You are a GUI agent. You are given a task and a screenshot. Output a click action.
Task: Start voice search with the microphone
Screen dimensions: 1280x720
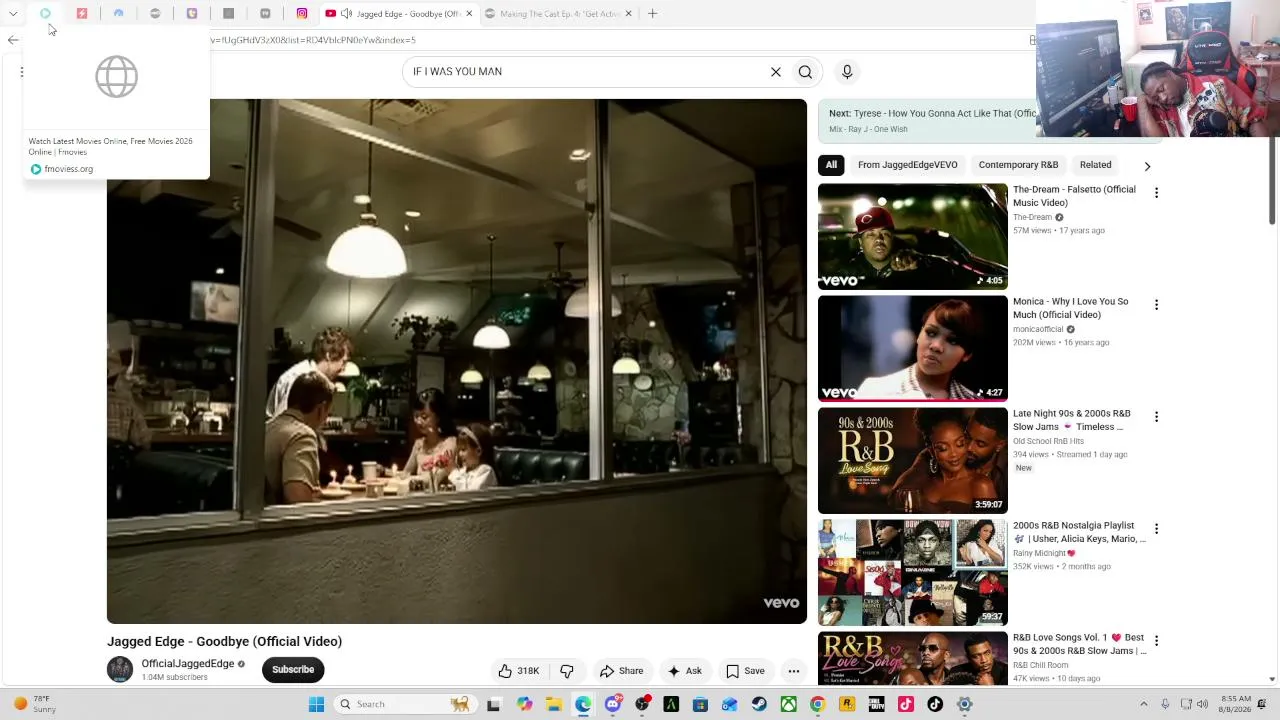847,72
